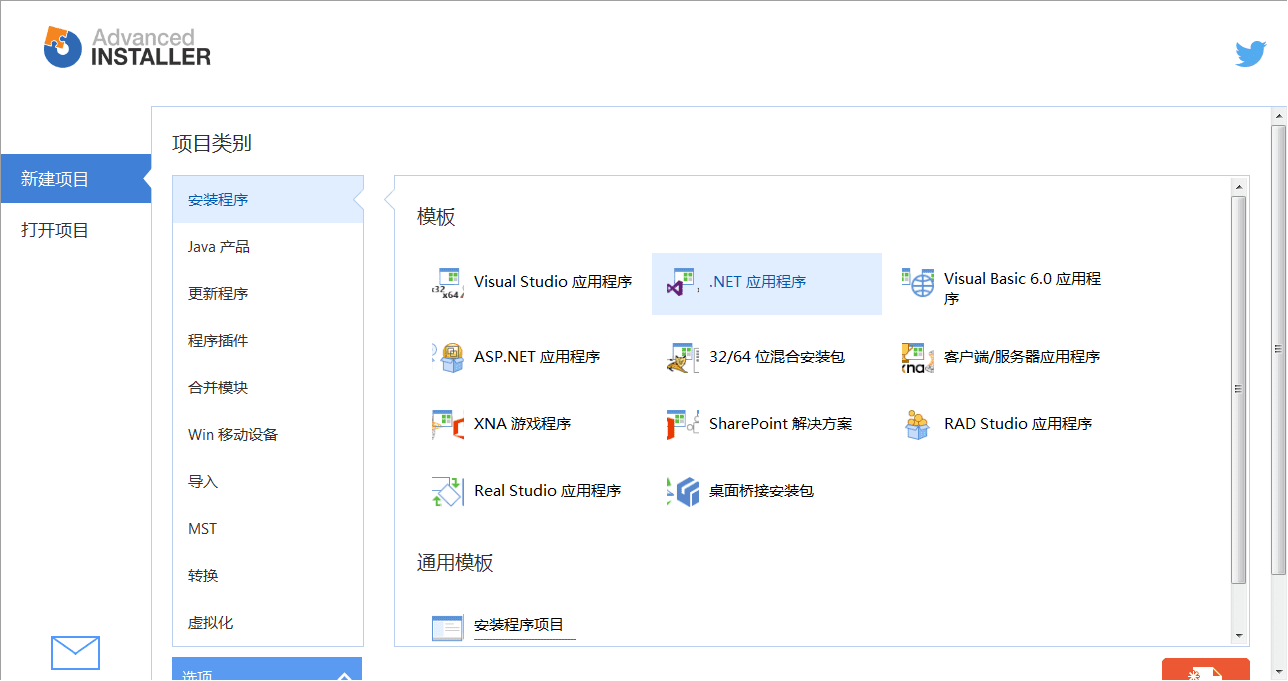Click the SharePoint 解决方案 icon
The width and height of the screenshot is (1288, 681).
coord(683,424)
